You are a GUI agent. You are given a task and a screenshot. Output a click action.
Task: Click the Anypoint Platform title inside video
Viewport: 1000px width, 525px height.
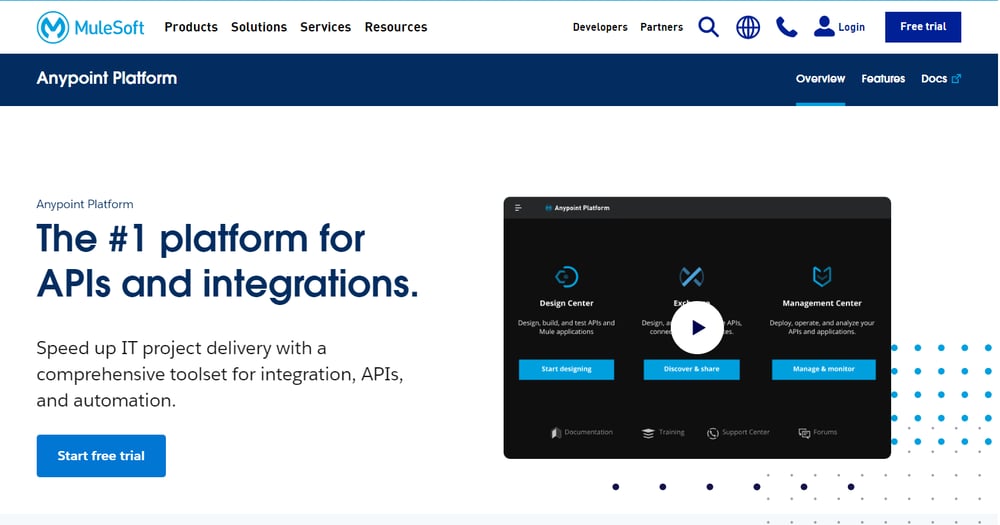pos(582,208)
